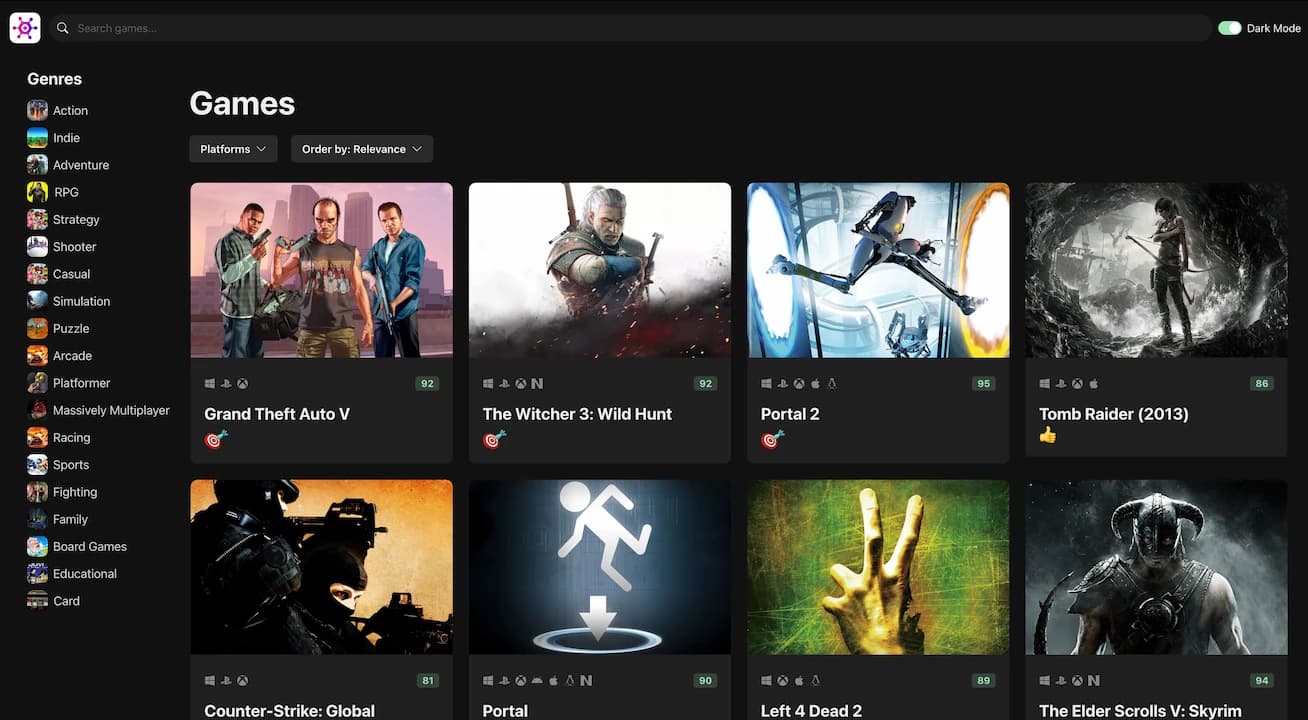Click the Puzzle genre icon

coord(37,328)
